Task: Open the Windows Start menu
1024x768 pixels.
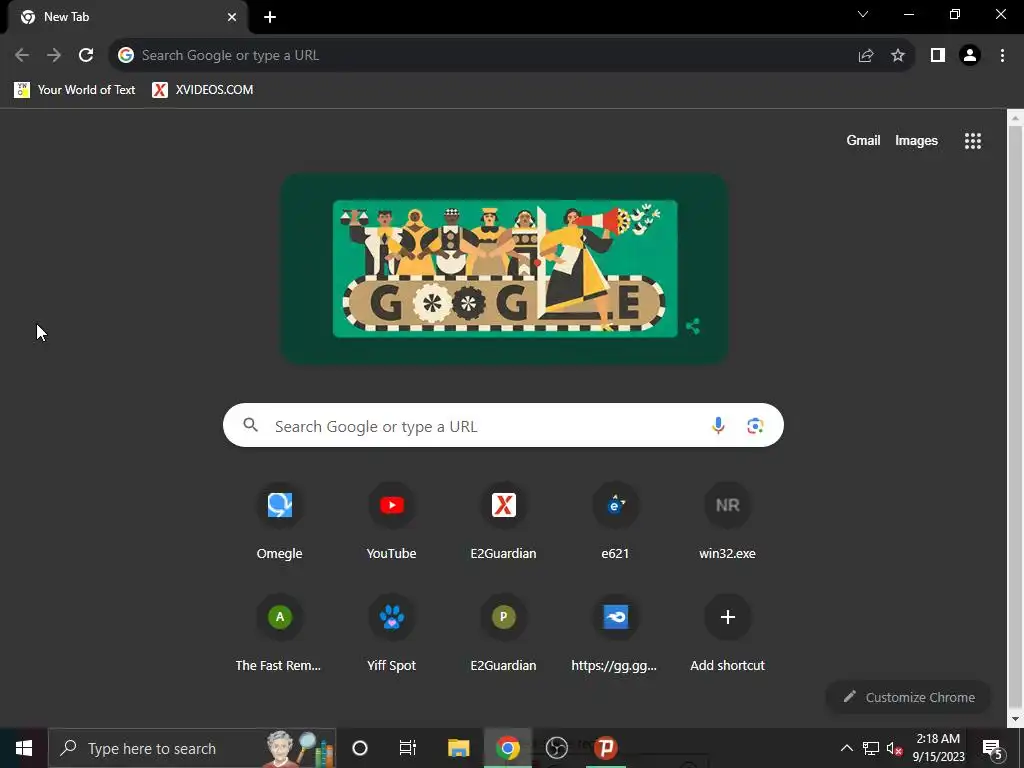Action: tap(24, 748)
